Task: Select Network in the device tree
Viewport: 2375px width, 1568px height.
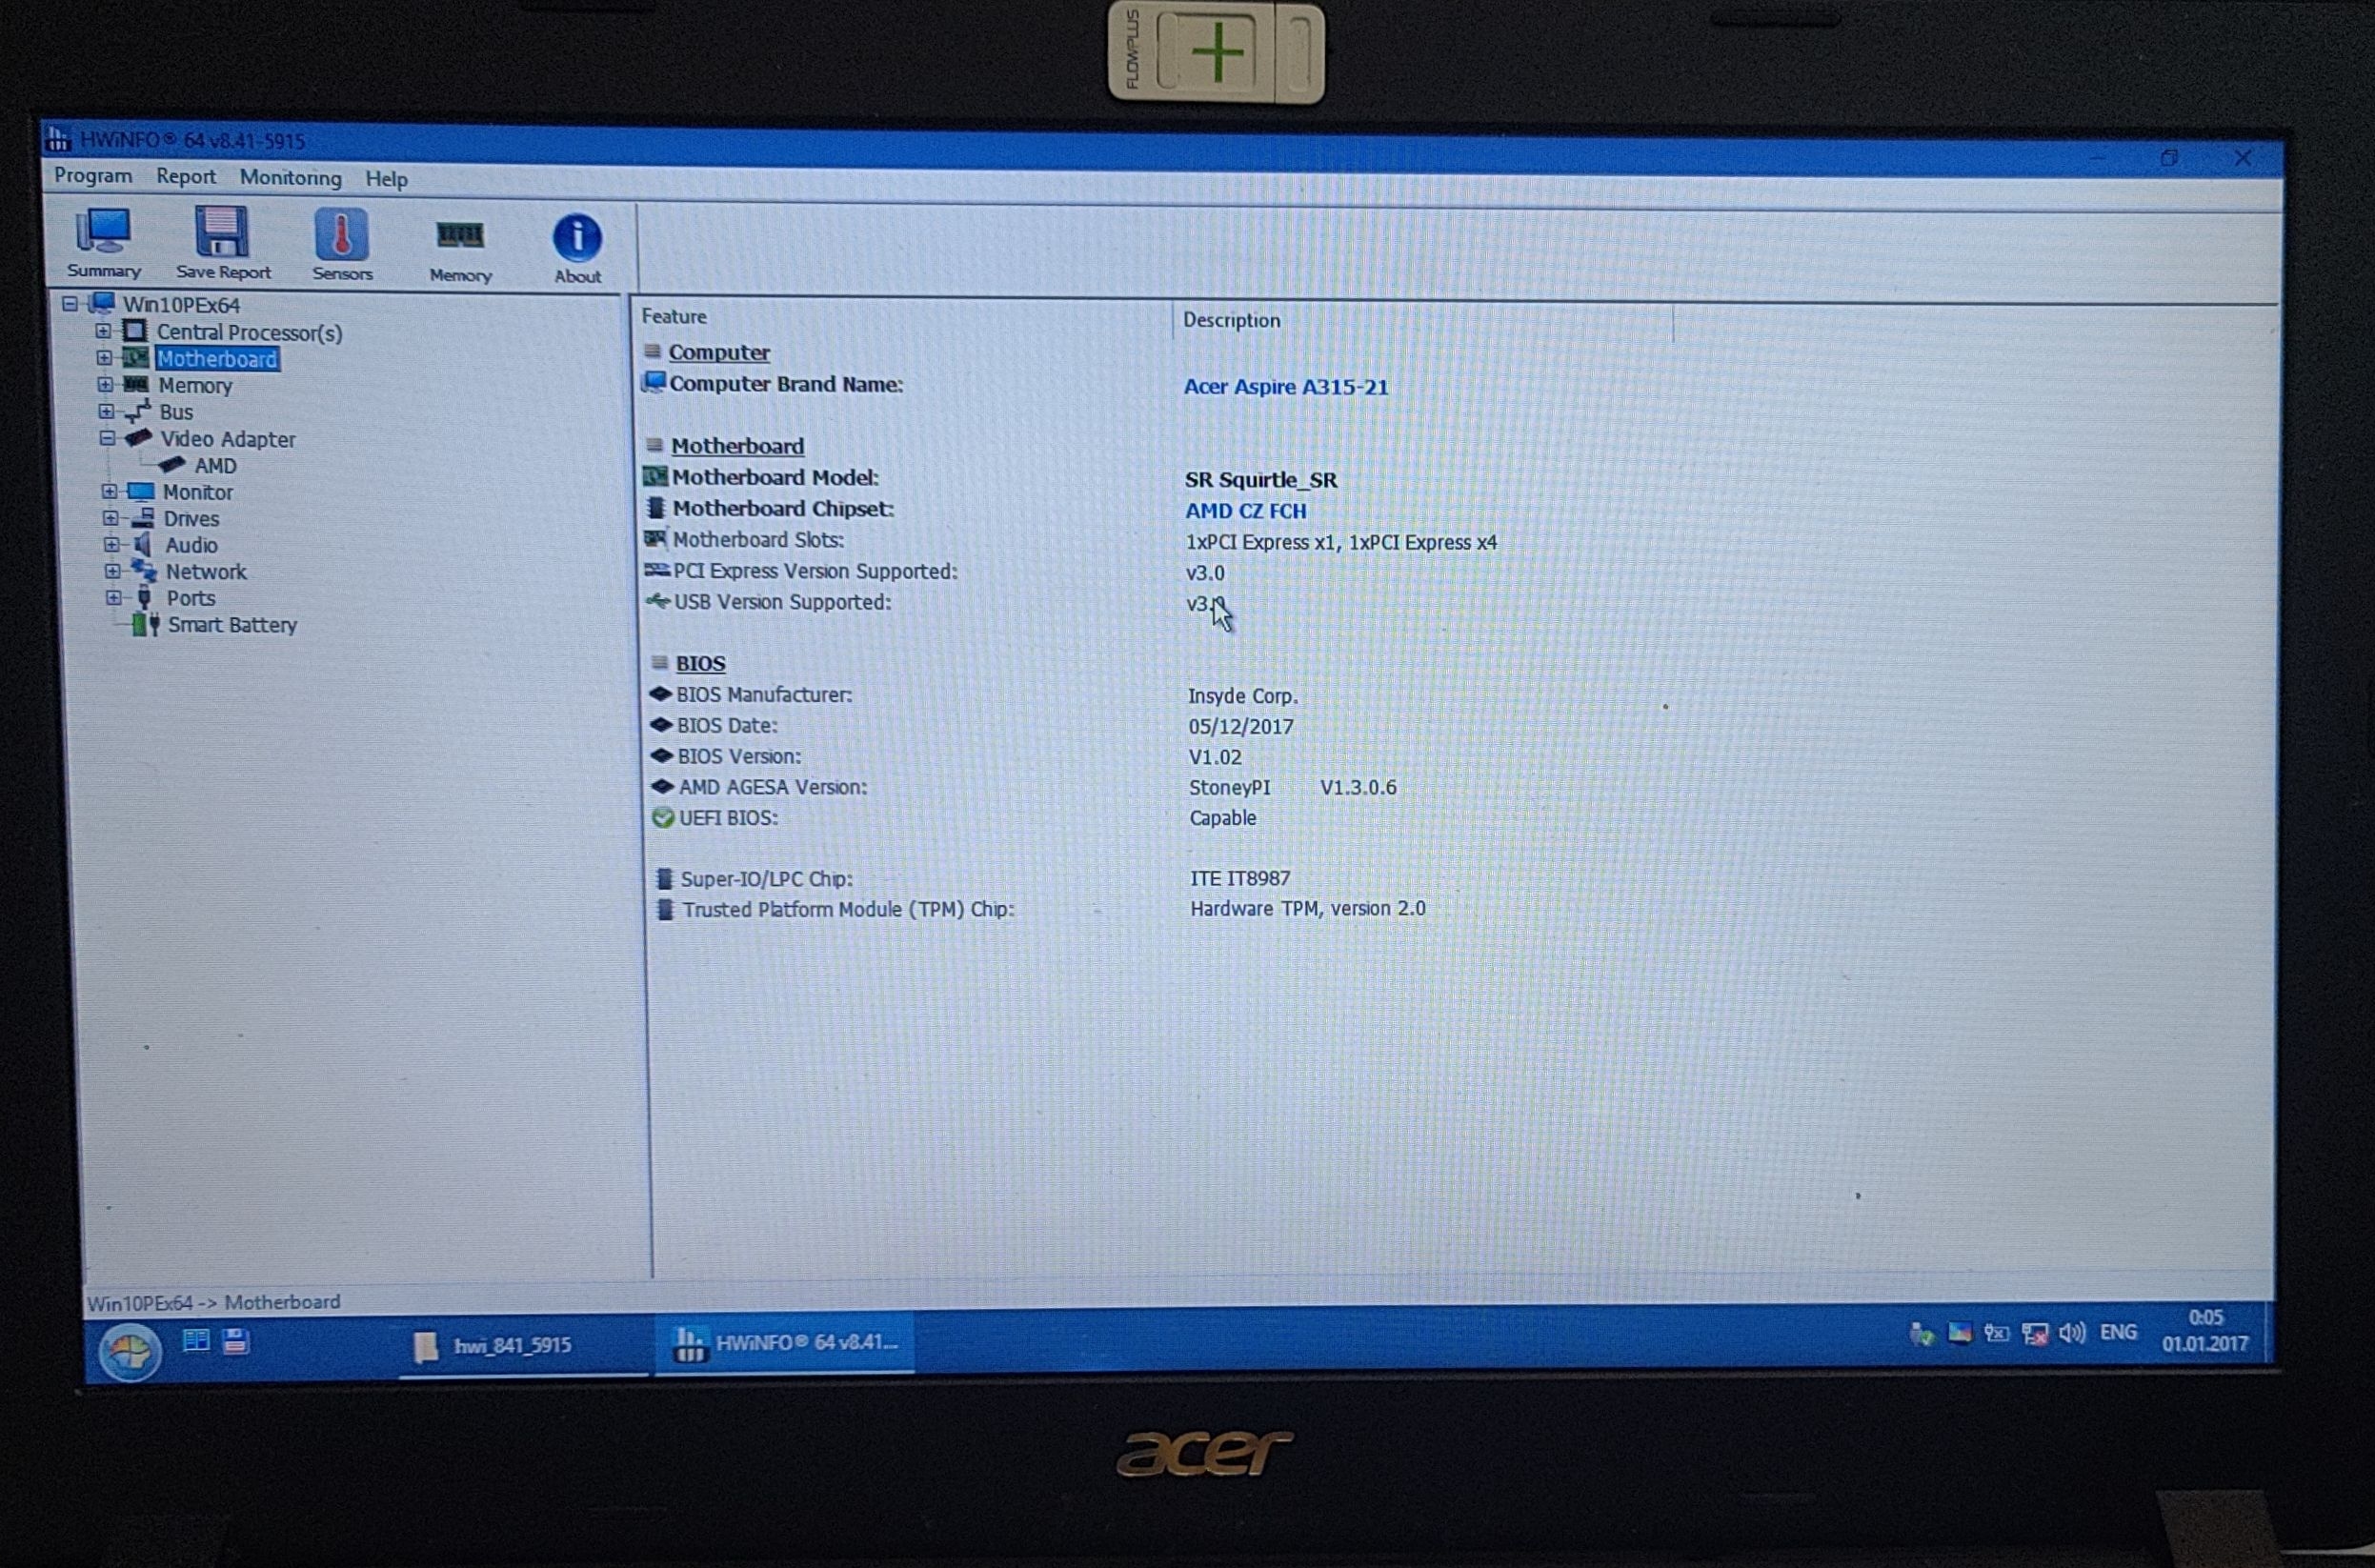Action: [x=206, y=572]
